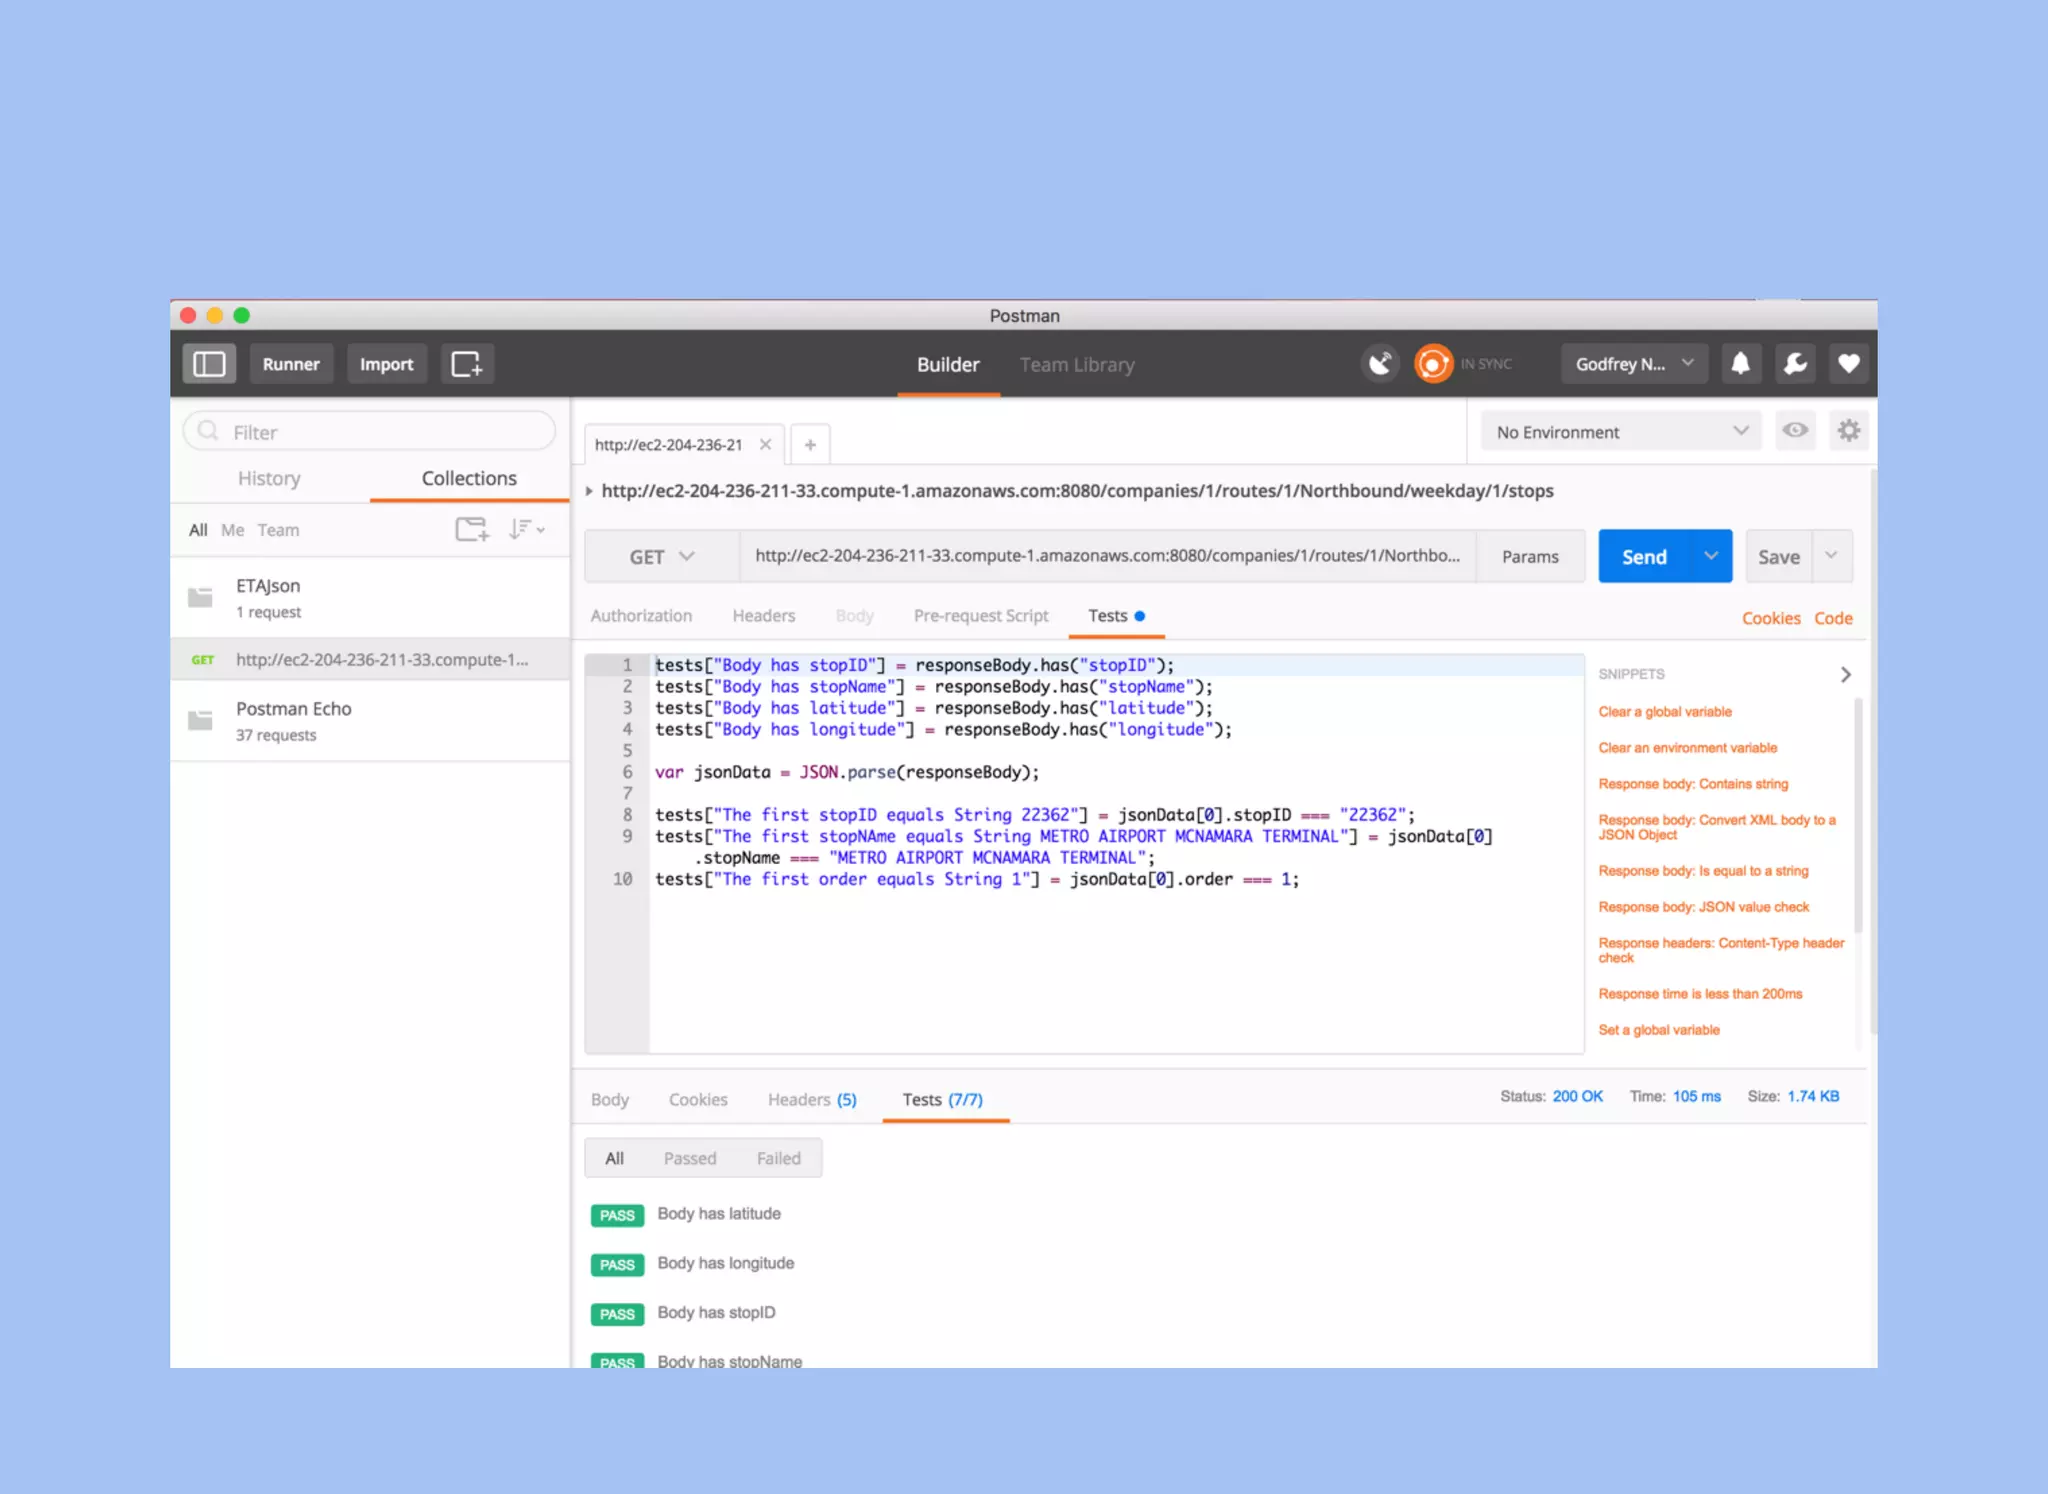Click the orange sync status icon

point(1432,364)
